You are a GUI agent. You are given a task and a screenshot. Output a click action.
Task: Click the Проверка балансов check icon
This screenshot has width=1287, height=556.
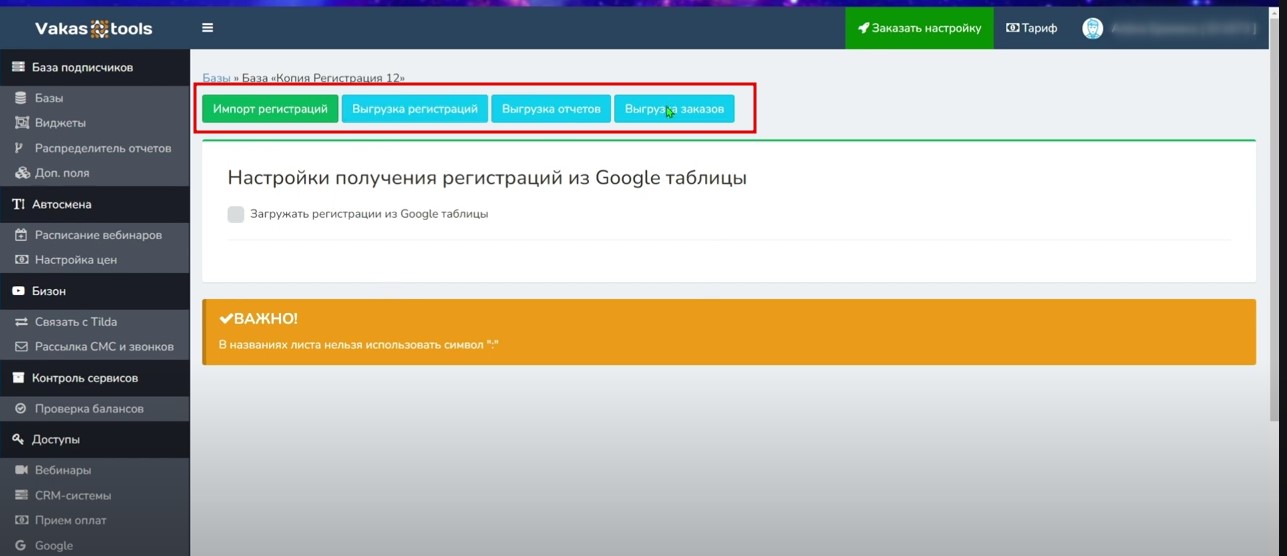pos(21,409)
